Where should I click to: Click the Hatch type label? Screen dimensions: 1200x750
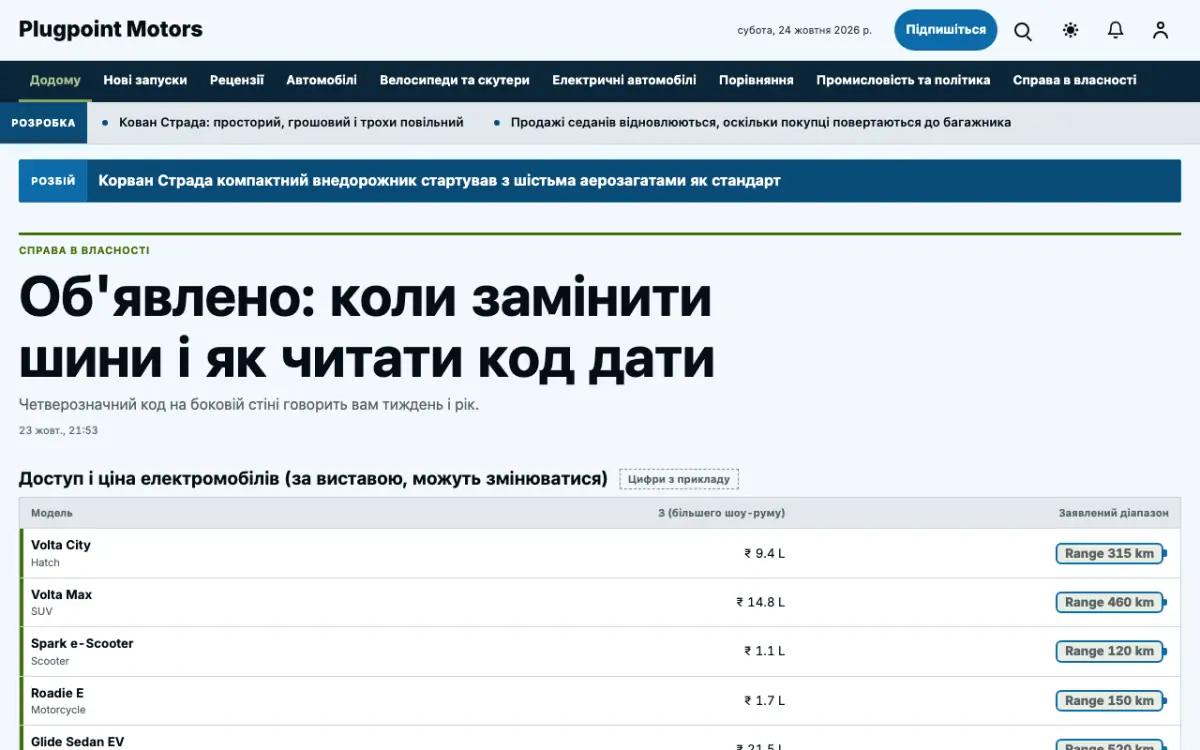[45, 562]
